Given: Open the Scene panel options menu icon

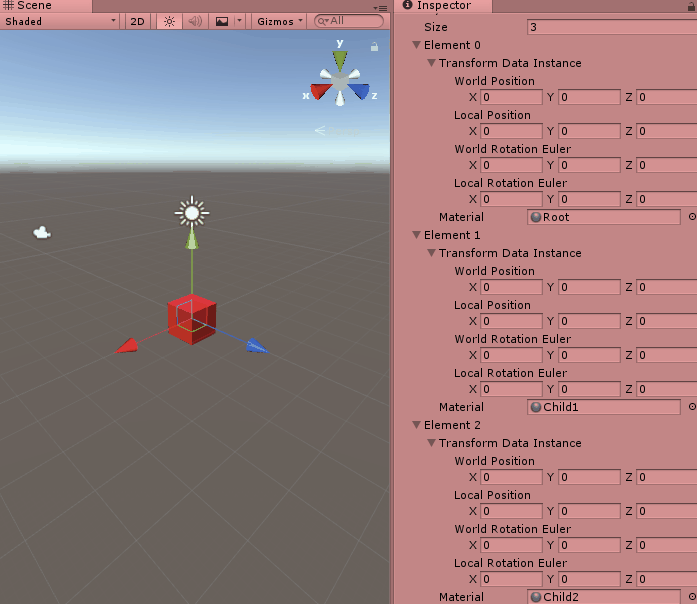Looking at the screenshot, I should [380, 8].
